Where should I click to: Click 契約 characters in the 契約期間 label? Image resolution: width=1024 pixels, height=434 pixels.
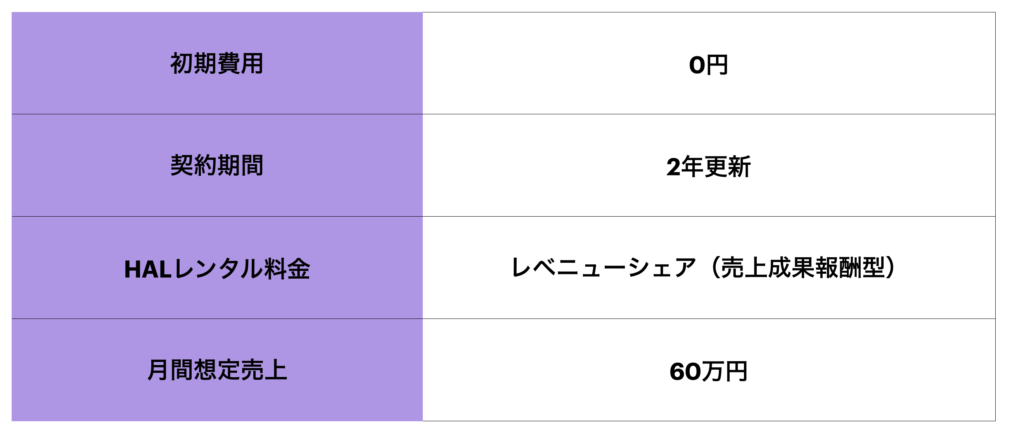click(x=194, y=166)
